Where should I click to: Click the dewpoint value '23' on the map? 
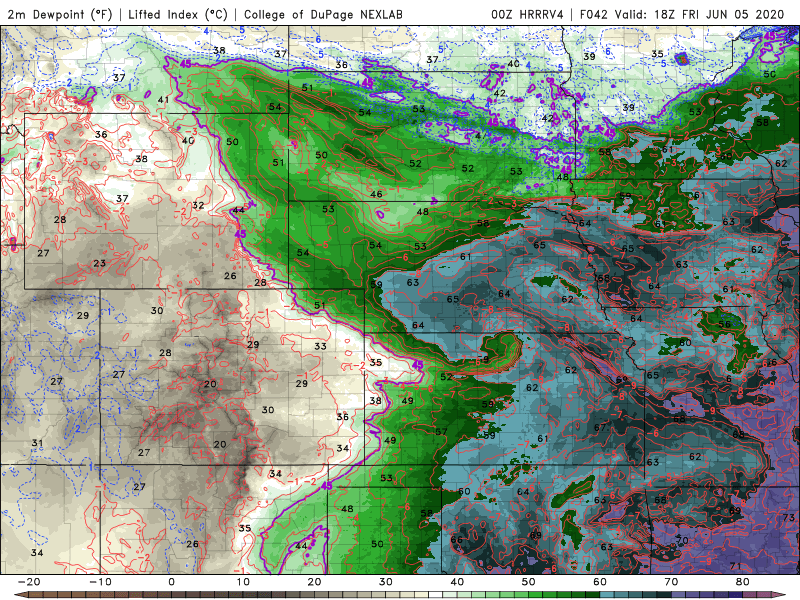point(99,263)
